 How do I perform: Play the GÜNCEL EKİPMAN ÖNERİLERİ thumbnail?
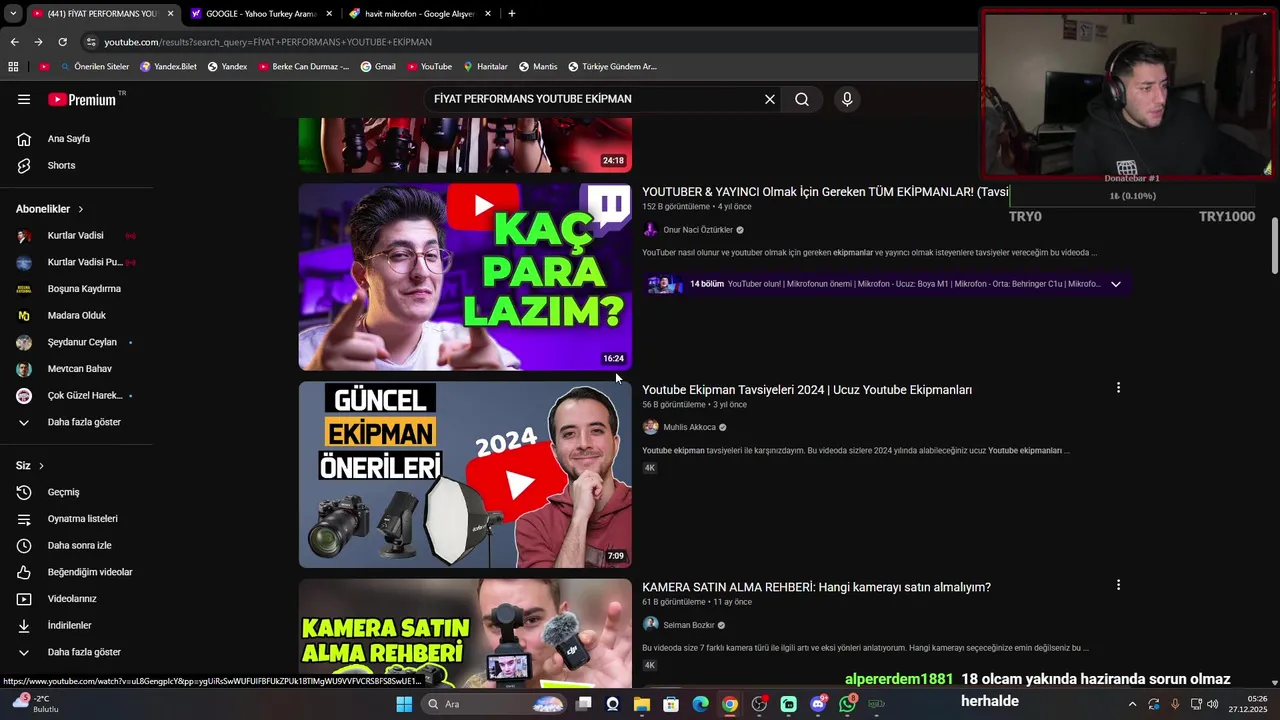pyautogui.click(x=465, y=474)
